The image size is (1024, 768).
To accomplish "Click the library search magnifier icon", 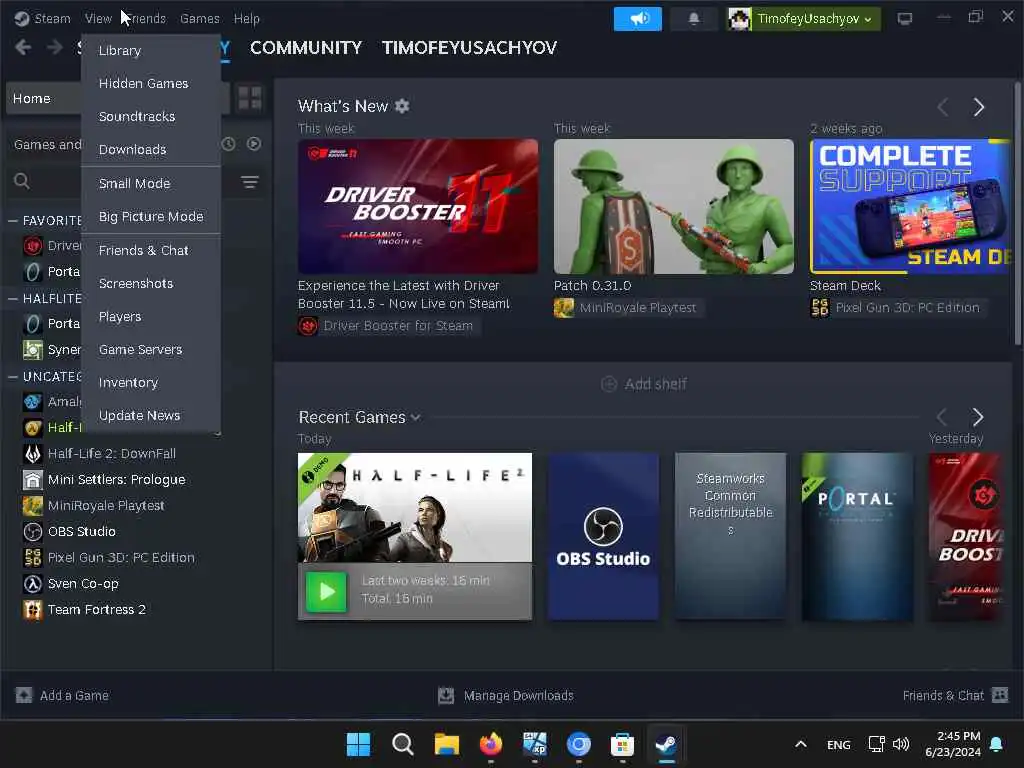I will pos(22,181).
